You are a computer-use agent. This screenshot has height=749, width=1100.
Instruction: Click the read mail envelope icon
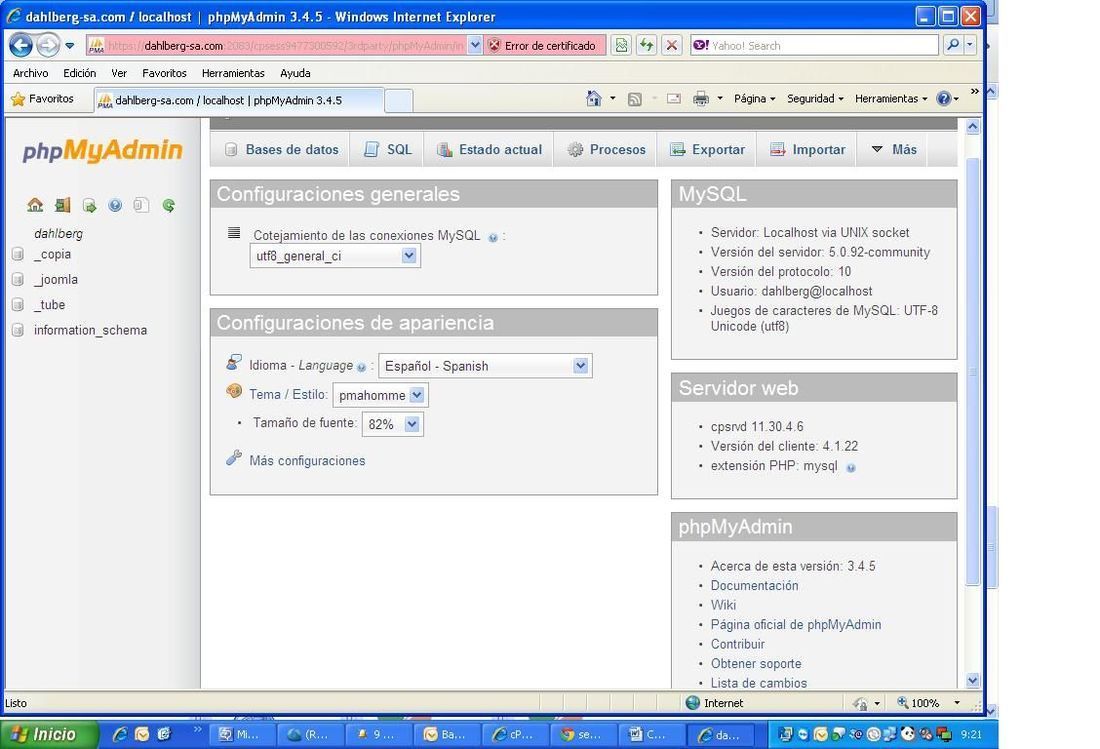(673, 99)
